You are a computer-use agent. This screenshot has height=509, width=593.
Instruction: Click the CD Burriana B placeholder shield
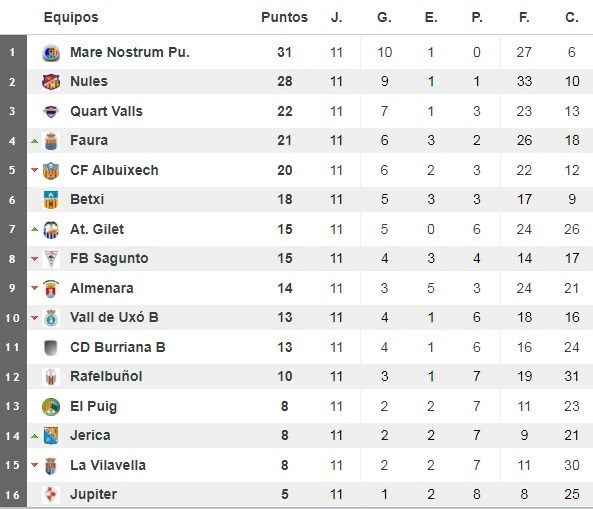pyautogui.click(x=51, y=348)
